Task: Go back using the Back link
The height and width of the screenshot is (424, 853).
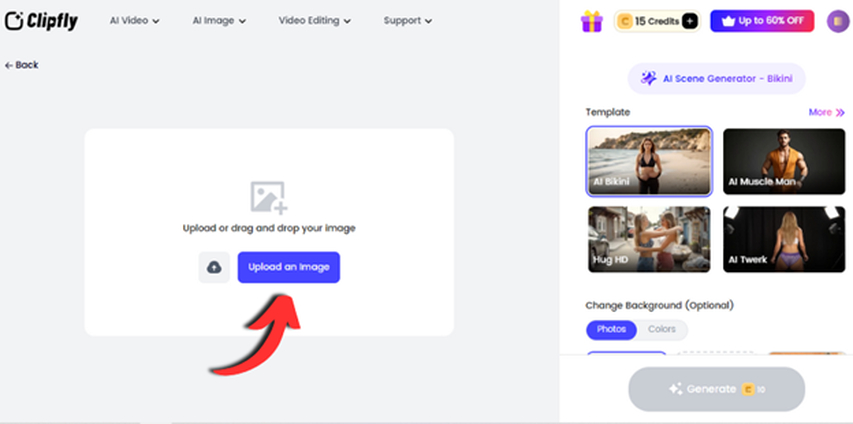Action: pos(22,65)
